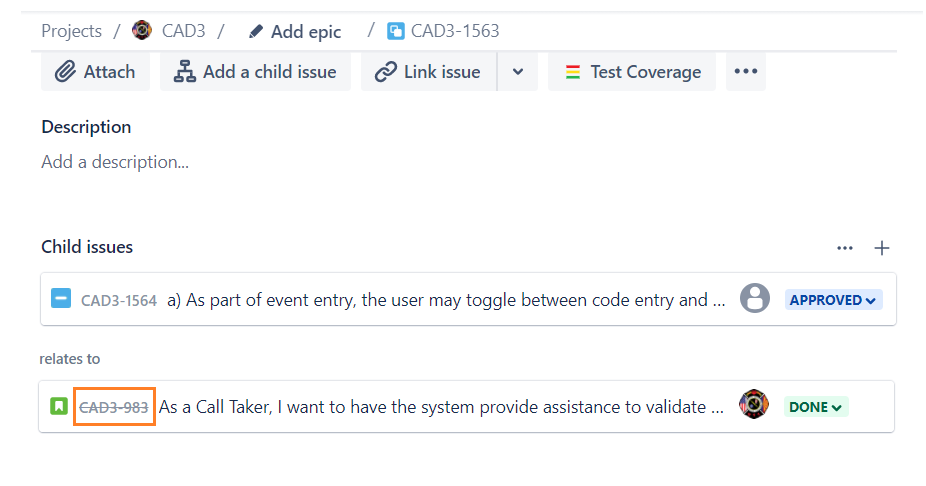Screen dimensions: 926x486
Task: Click the relates to label
Action: point(70,359)
